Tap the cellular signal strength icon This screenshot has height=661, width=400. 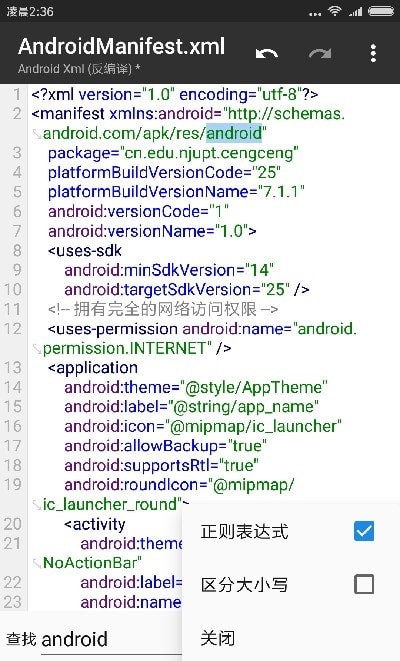[x=356, y=12]
